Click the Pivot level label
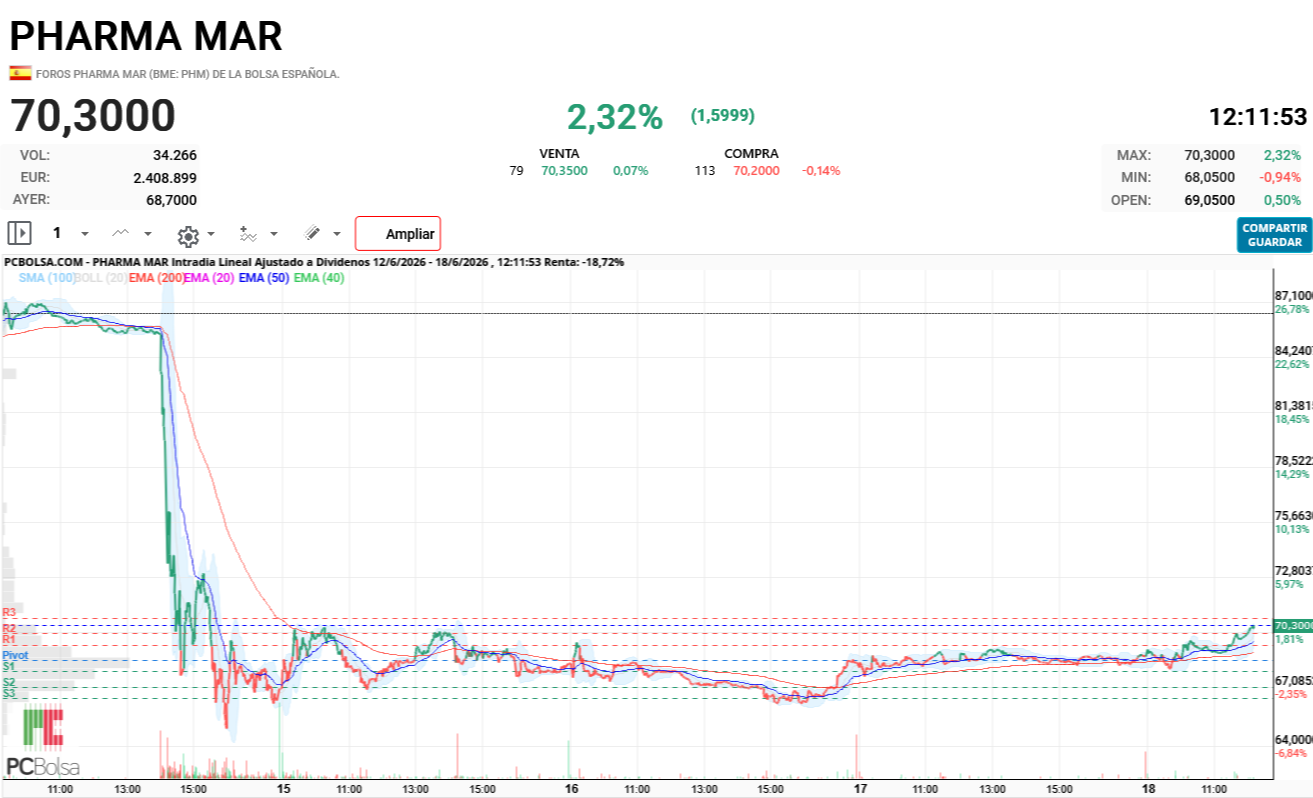Image resolution: width=1313 pixels, height=798 pixels. [x=15, y=655]
